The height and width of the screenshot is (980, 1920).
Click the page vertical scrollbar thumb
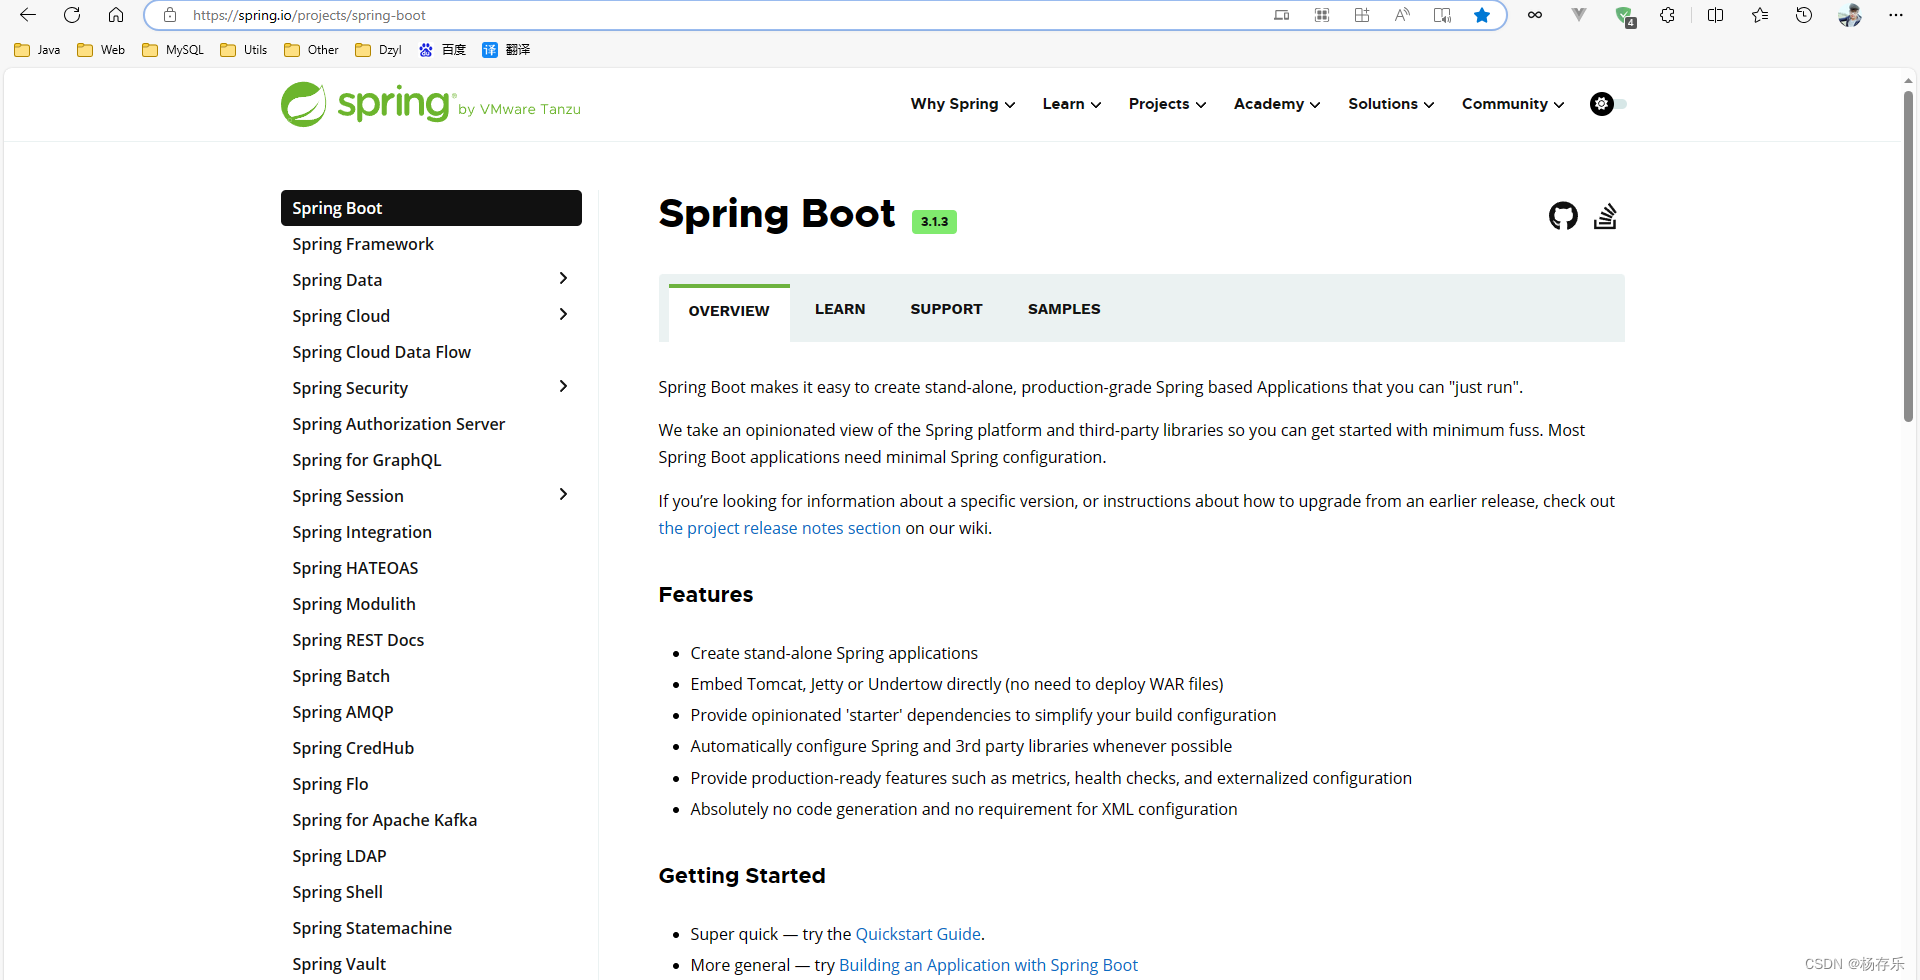[1908, 257]
